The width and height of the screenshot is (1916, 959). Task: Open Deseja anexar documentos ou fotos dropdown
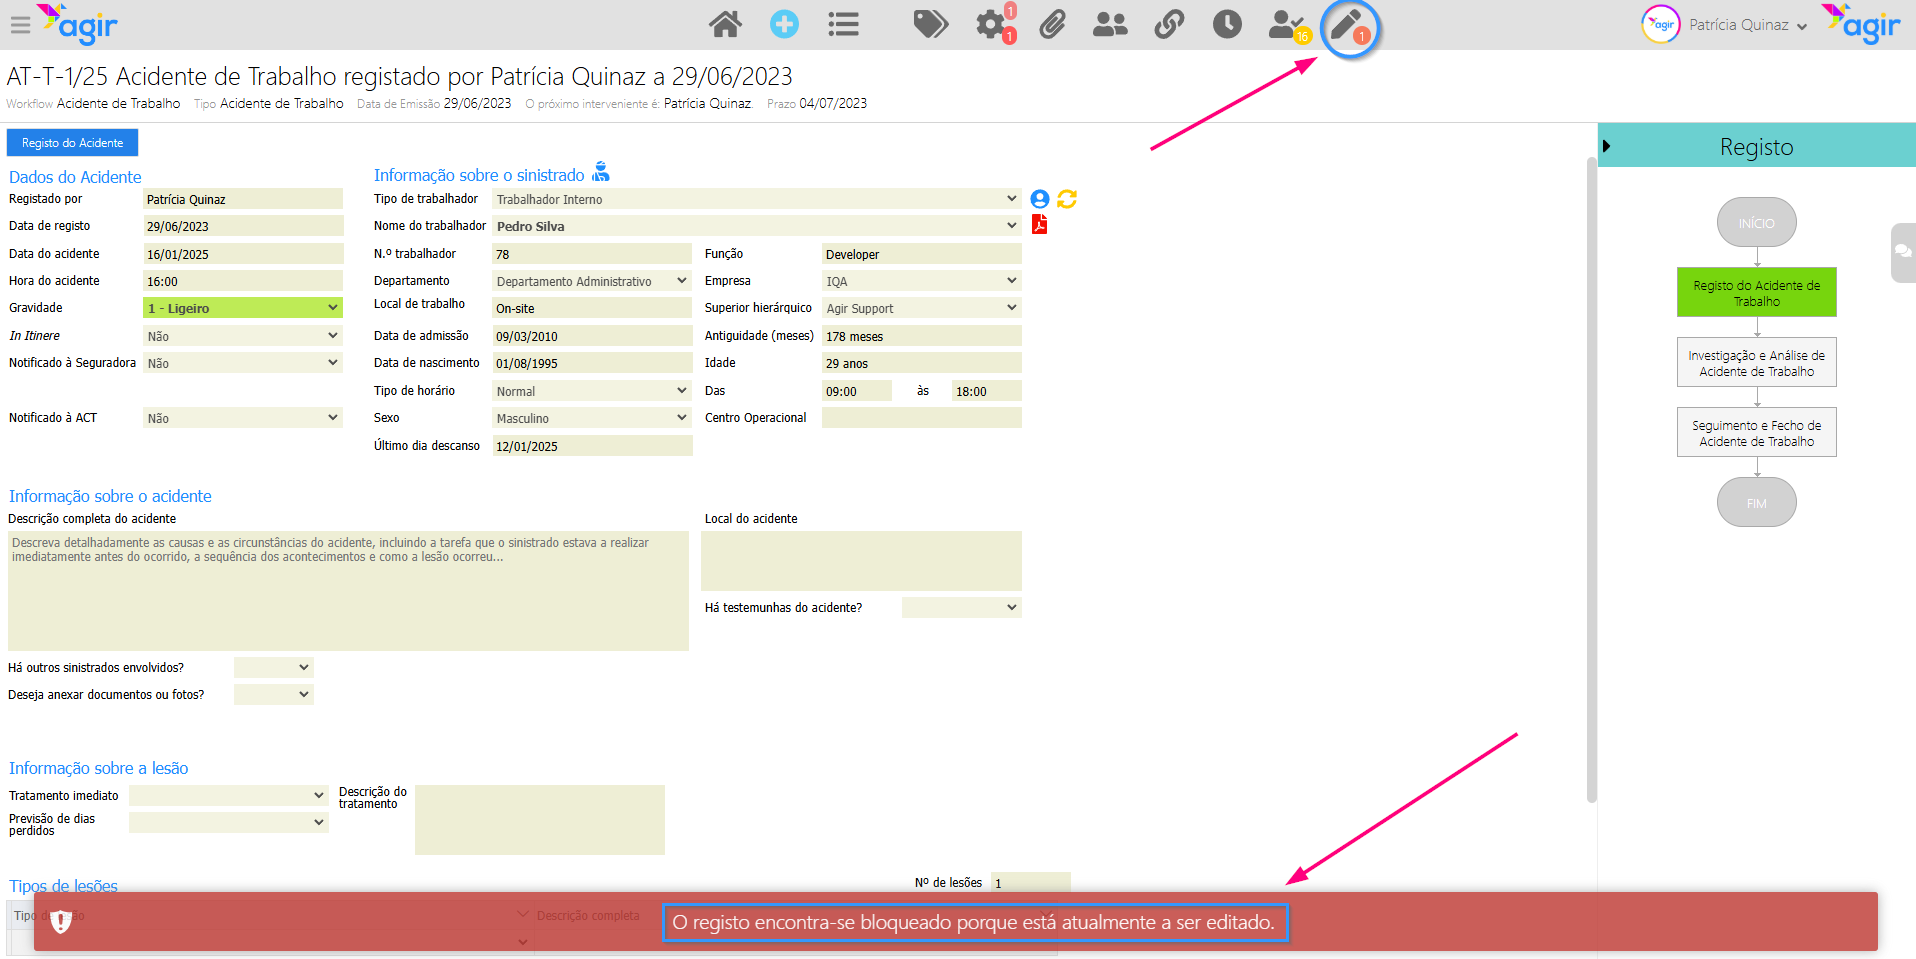(x=273, y=694)
